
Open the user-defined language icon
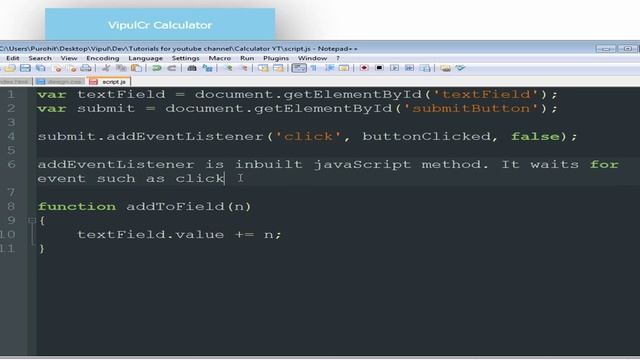click(x=344, y=68)
